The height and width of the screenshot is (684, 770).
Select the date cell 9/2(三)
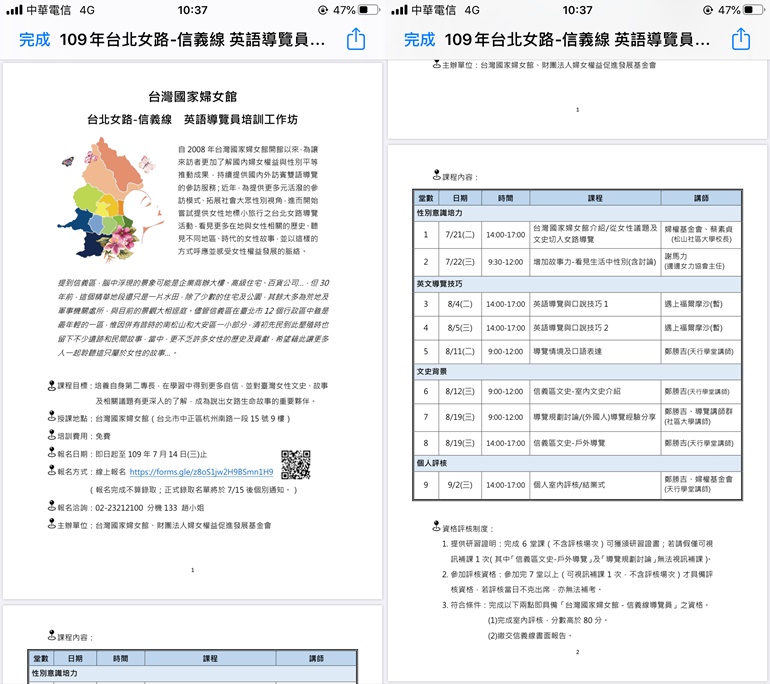click(460, 485)
